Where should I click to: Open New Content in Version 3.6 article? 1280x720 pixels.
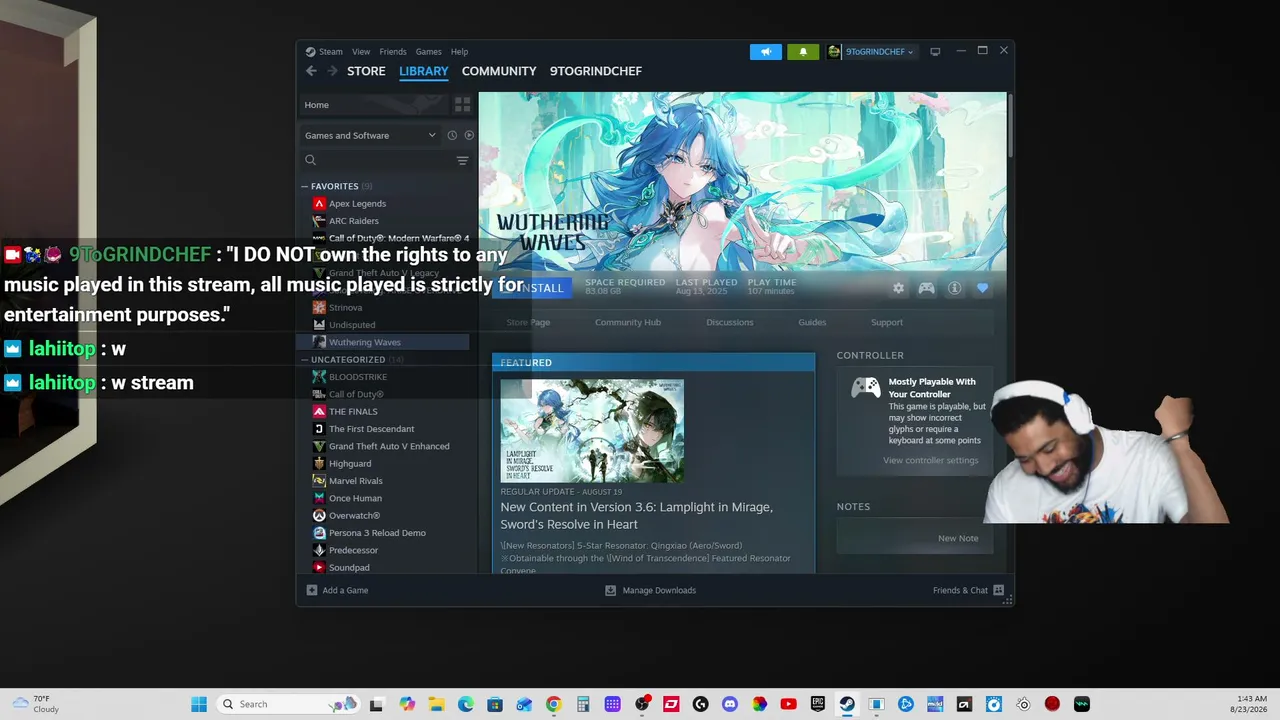coord(637,516)
